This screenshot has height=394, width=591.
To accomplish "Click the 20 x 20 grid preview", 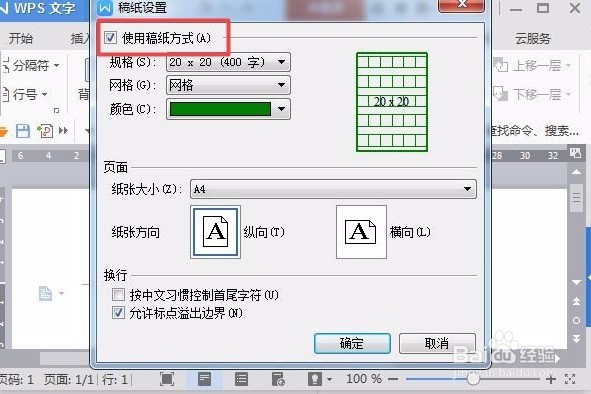I will point(392,102).
